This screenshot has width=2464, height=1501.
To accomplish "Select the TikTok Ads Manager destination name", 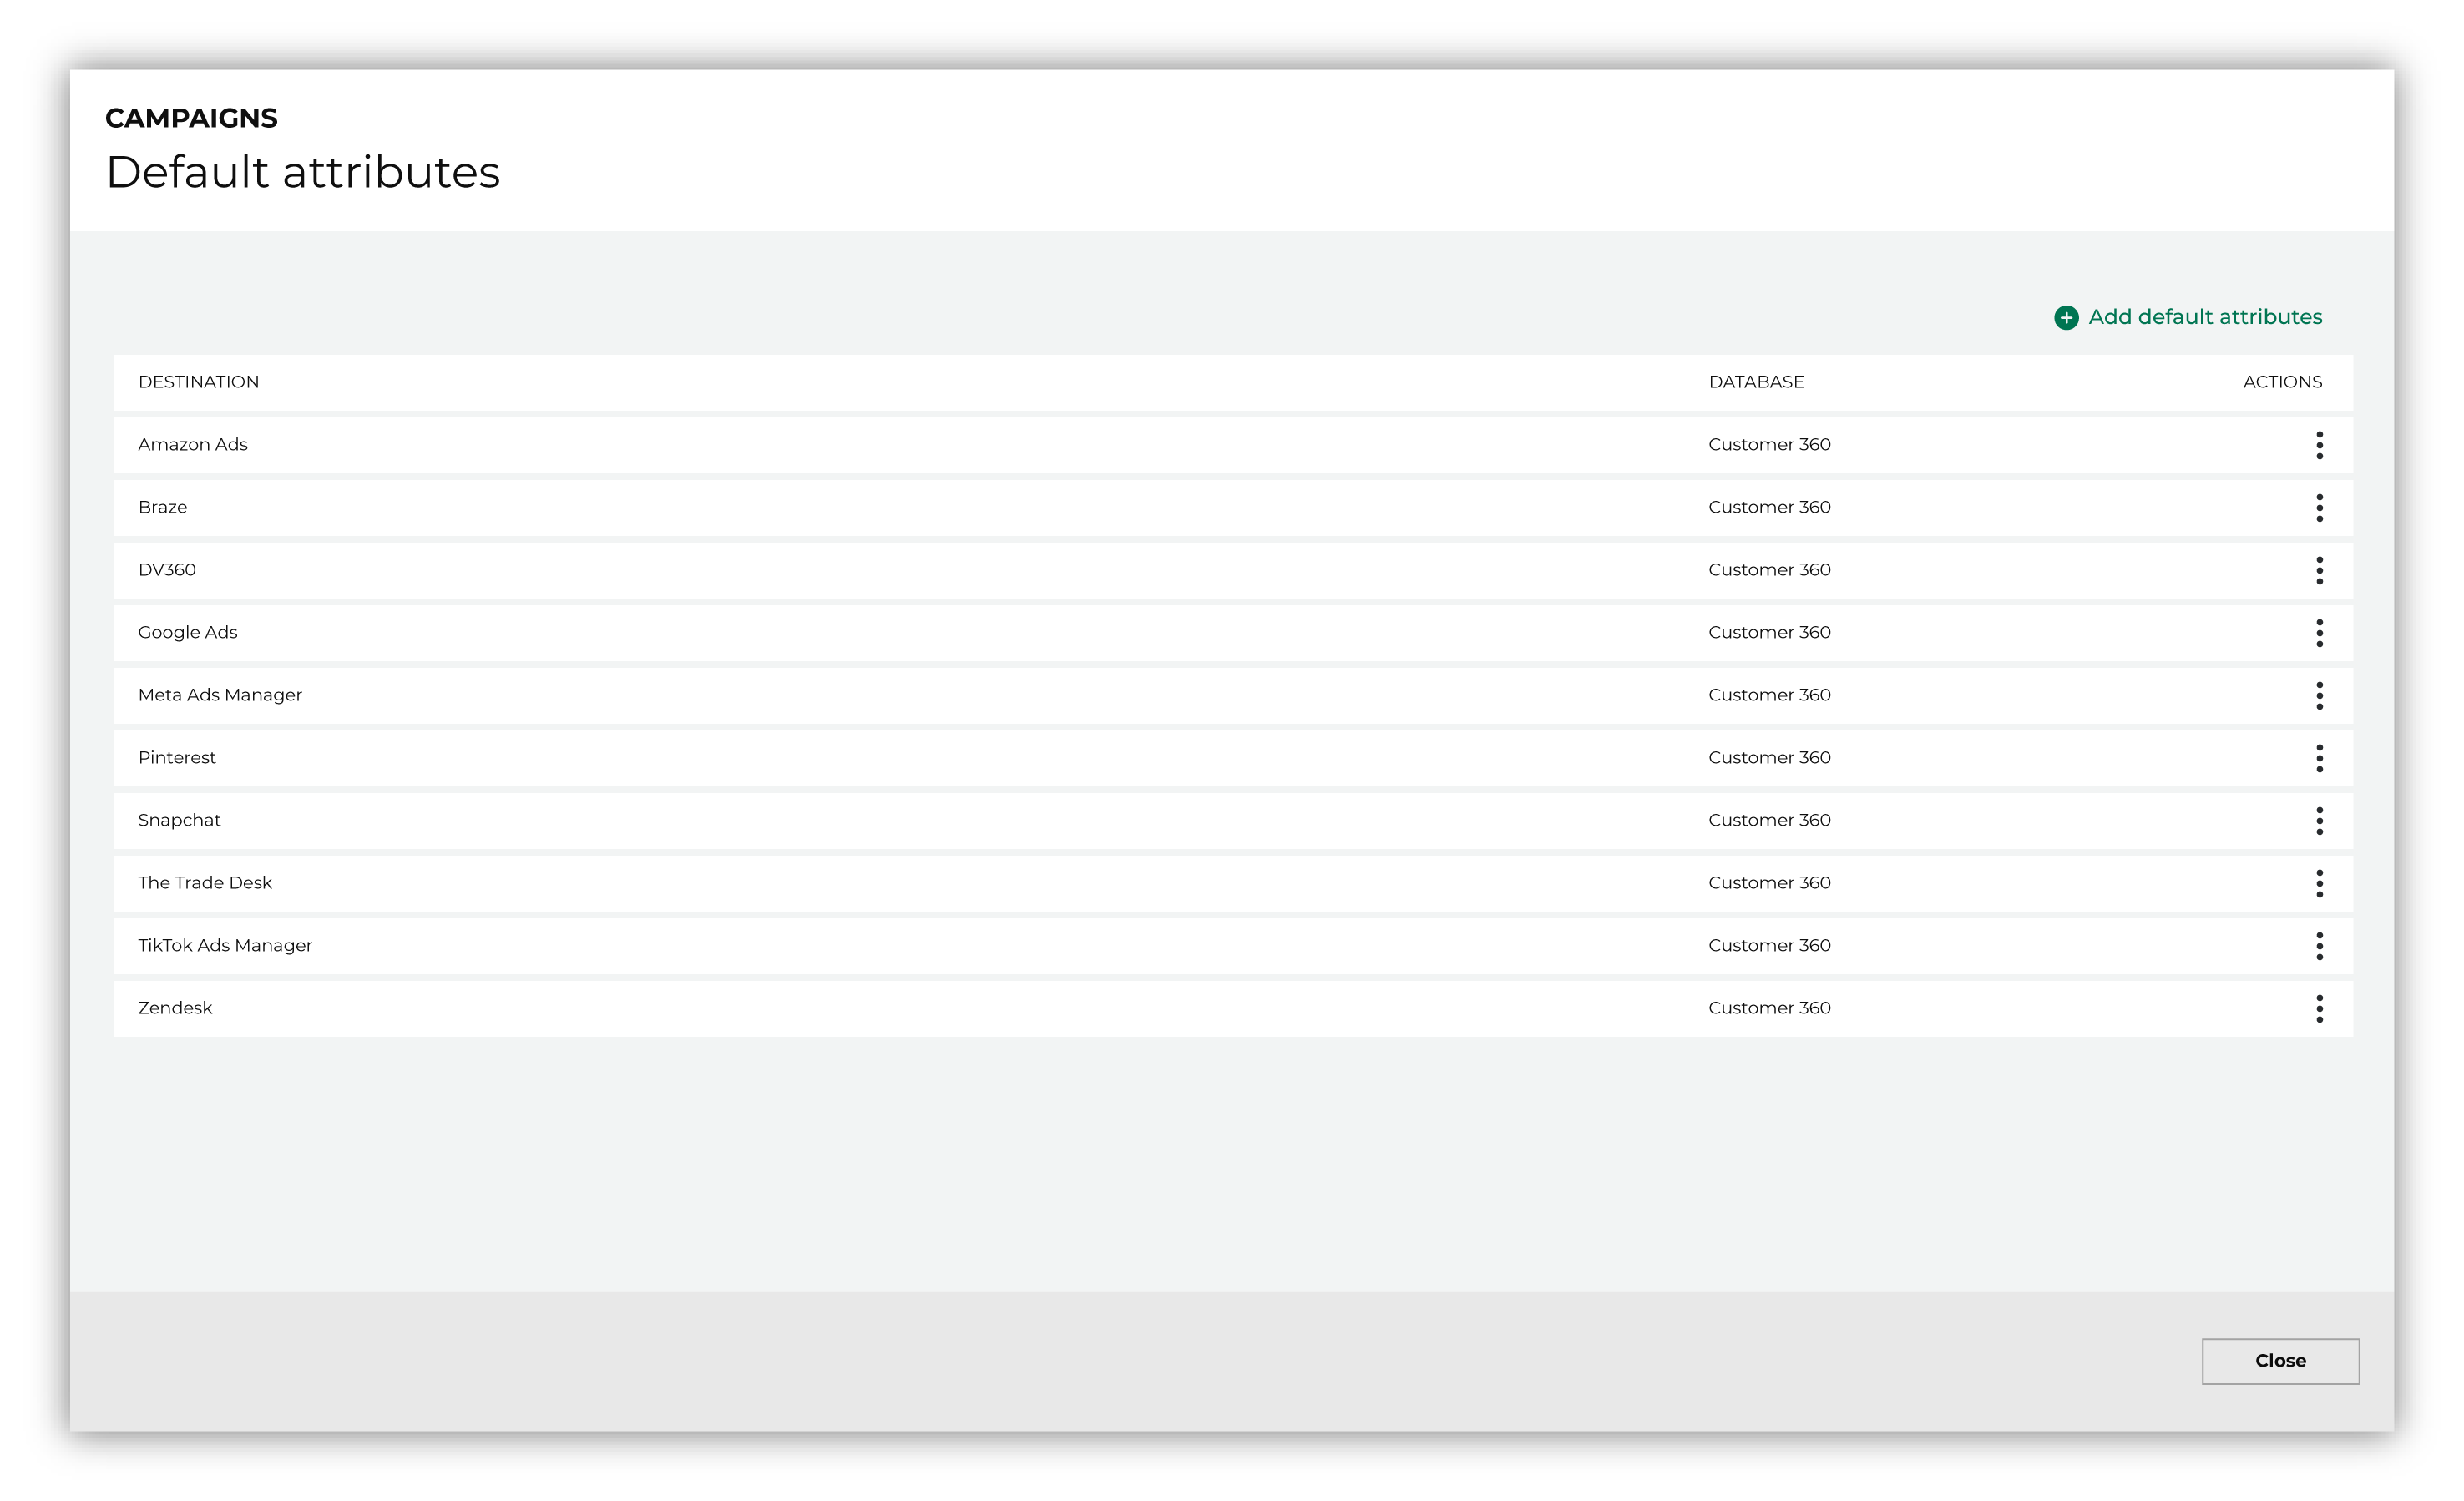I will click(225, 945).
